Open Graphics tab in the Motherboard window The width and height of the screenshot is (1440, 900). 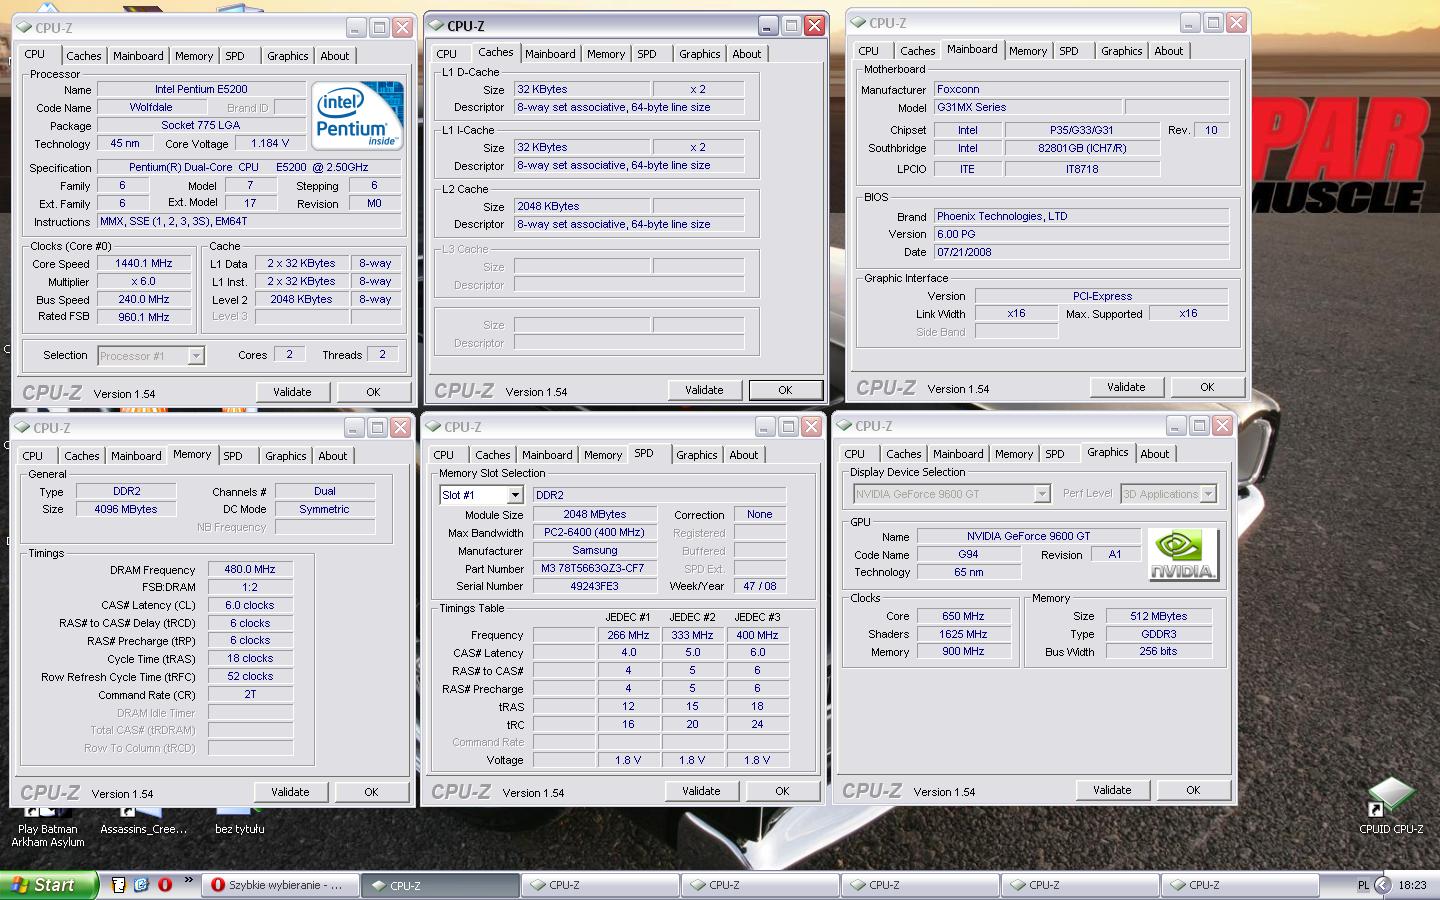[1122, 51]
